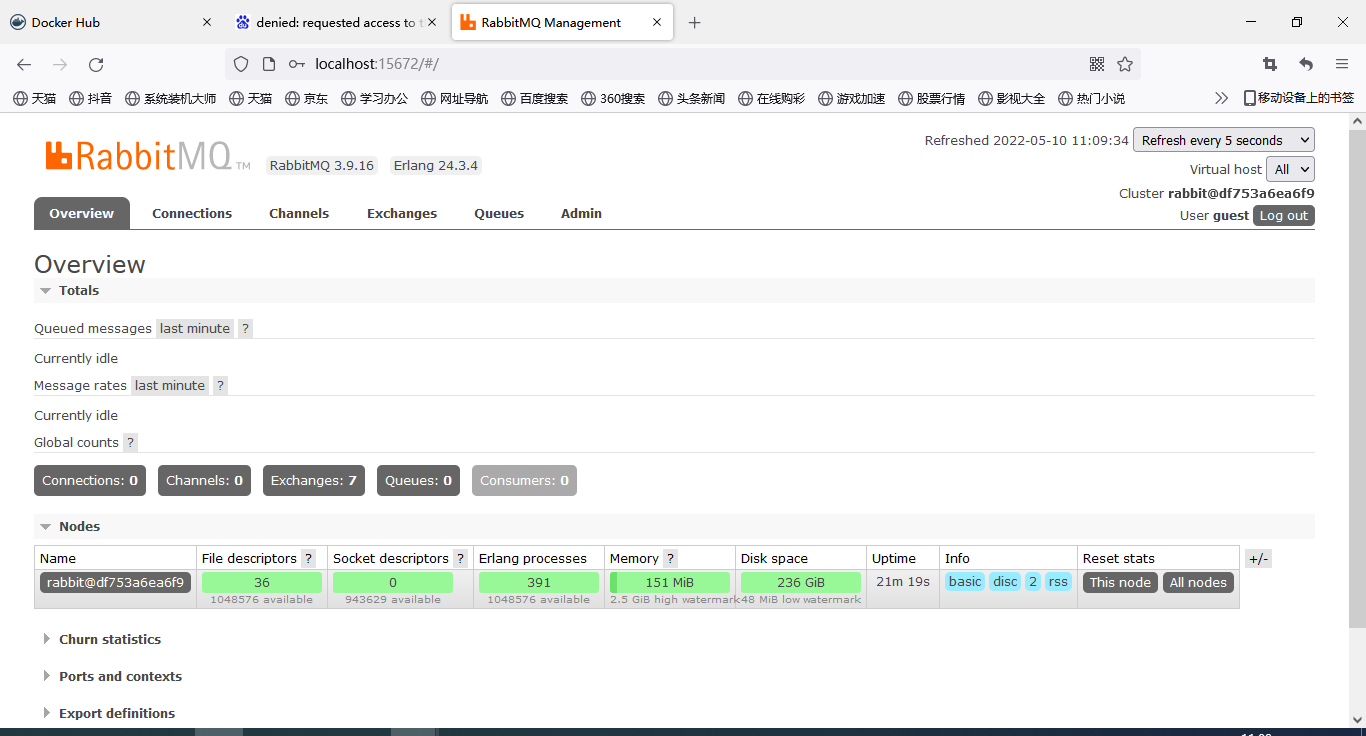
Task: Click the basic info tag
Action: [x=965, y=581]
